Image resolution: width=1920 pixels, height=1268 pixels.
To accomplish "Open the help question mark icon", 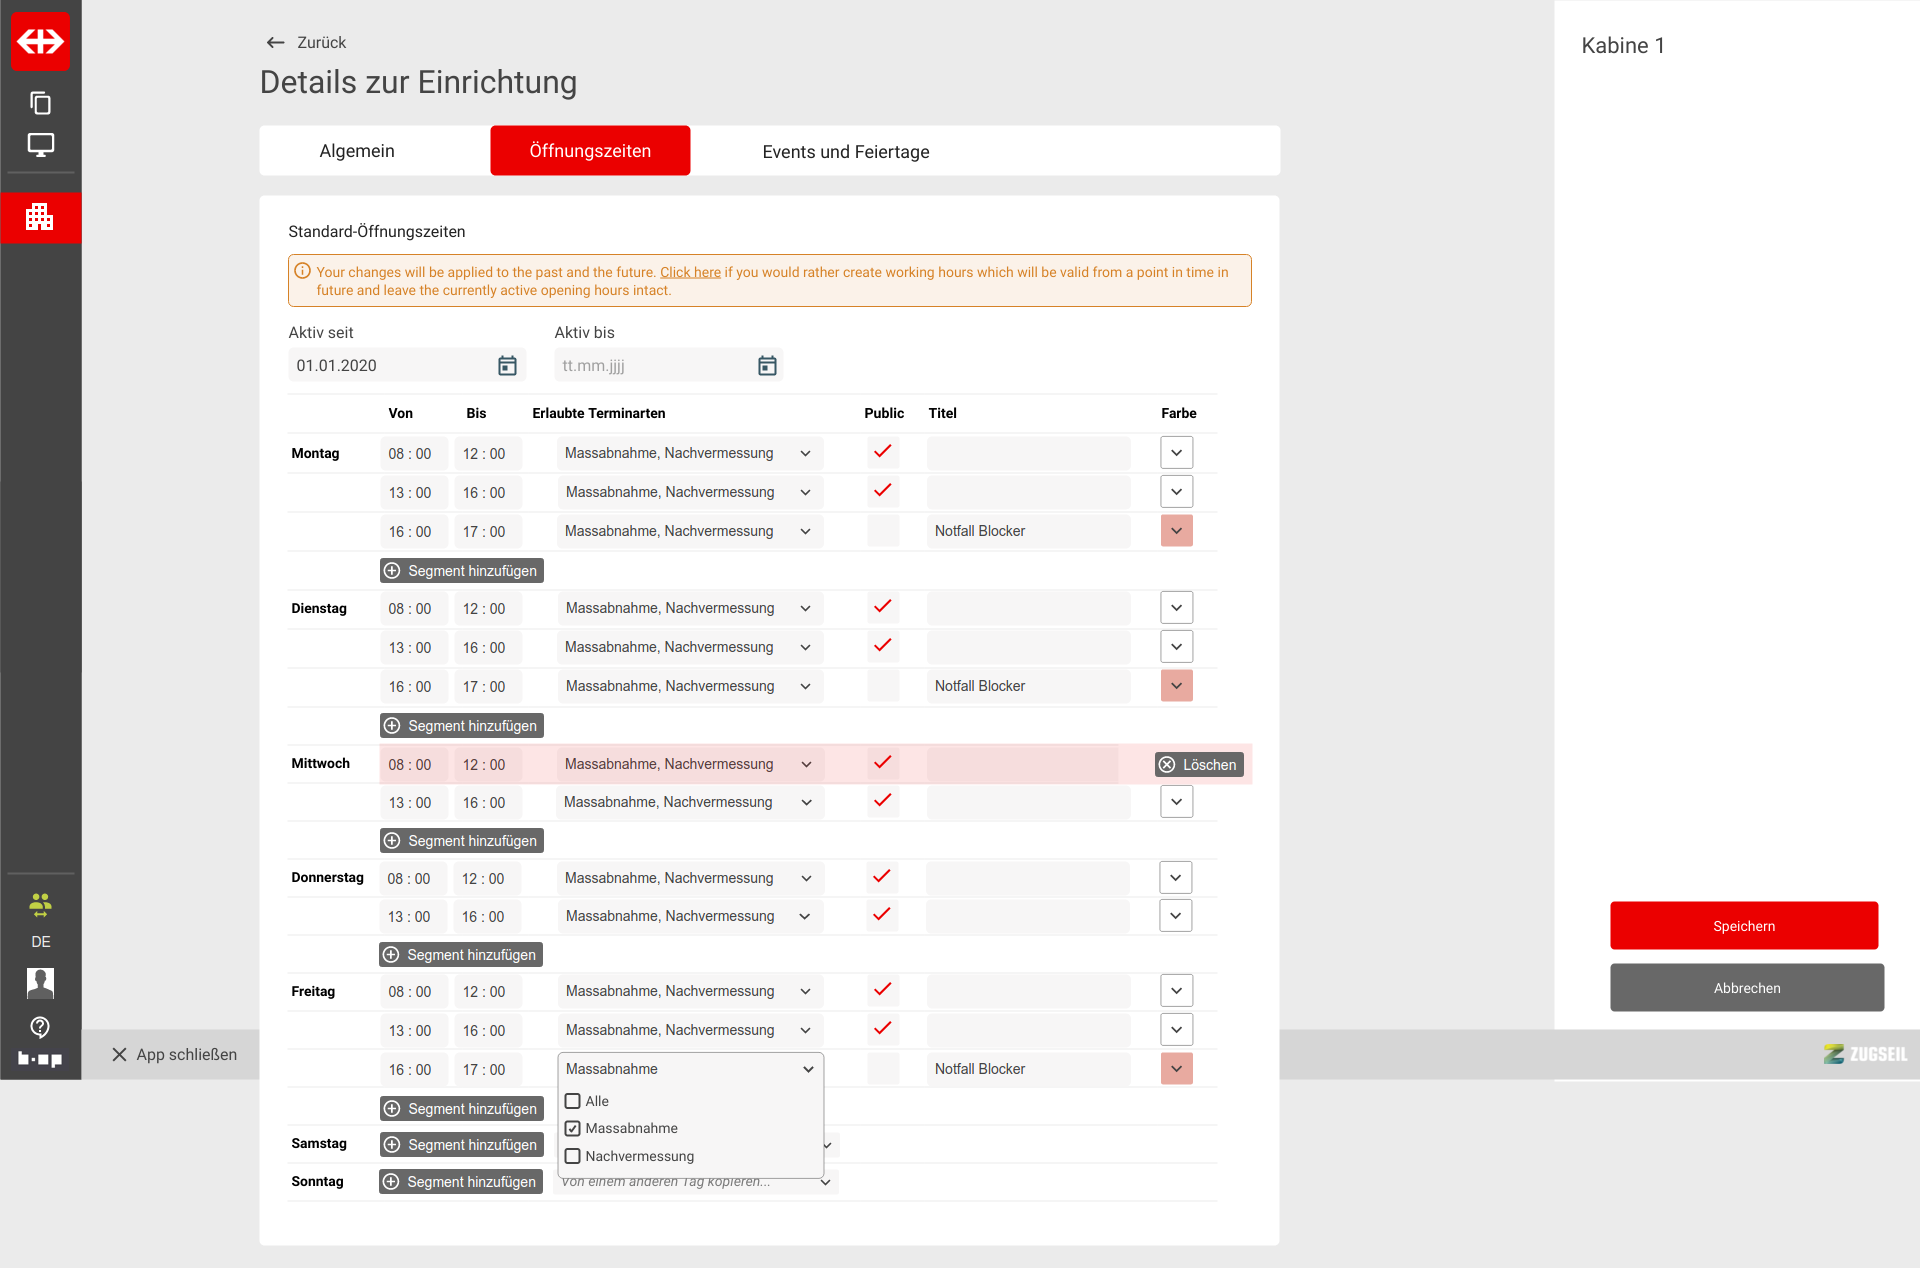I will coord(40,1026).
